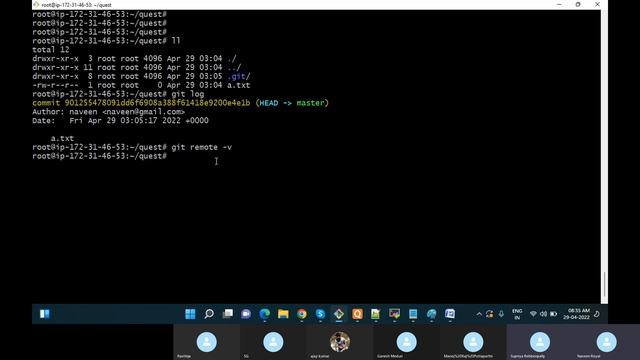The height and width of the screenshot is (360, 640).
Task: Toggle focus assist moon icon
Action: pos(597,314)
